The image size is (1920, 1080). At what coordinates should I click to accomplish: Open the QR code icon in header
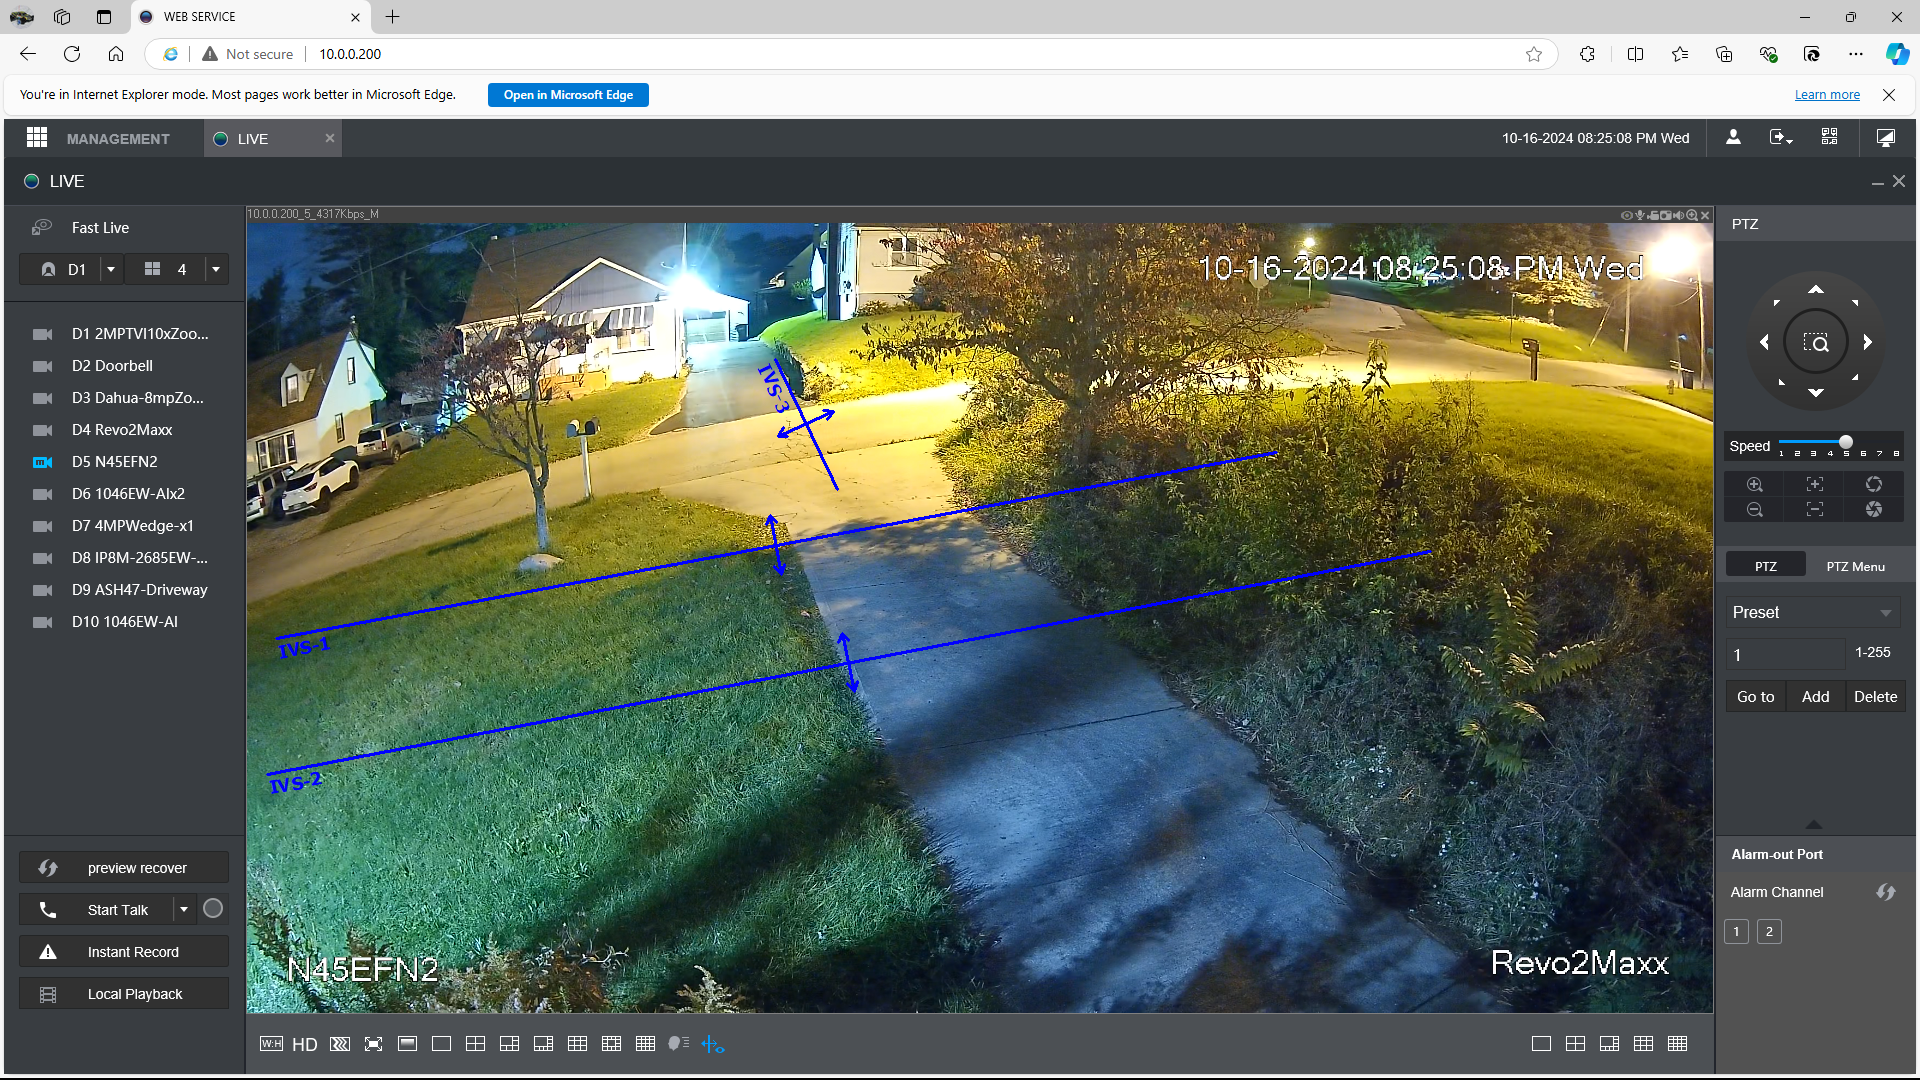click(x=1829, y=137)
